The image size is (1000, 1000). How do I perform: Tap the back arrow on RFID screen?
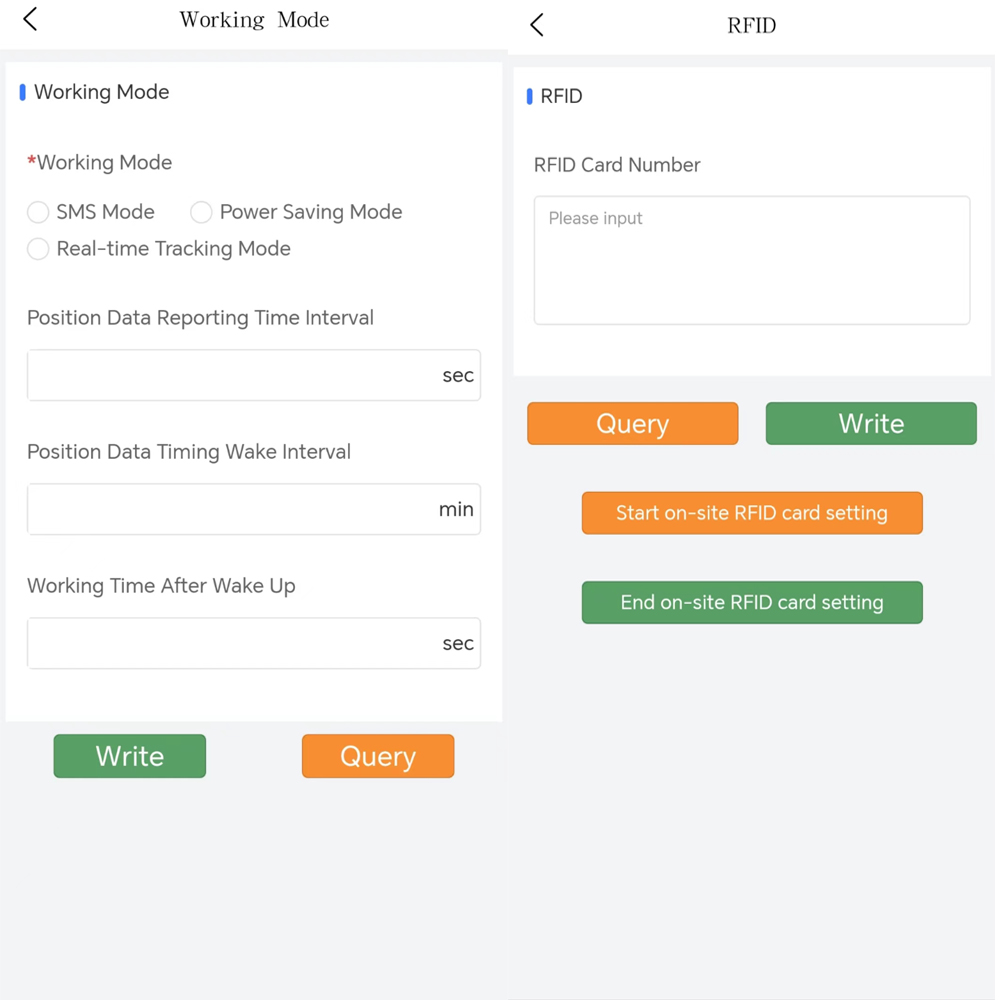pyautogui.click(x=536, y=24)
